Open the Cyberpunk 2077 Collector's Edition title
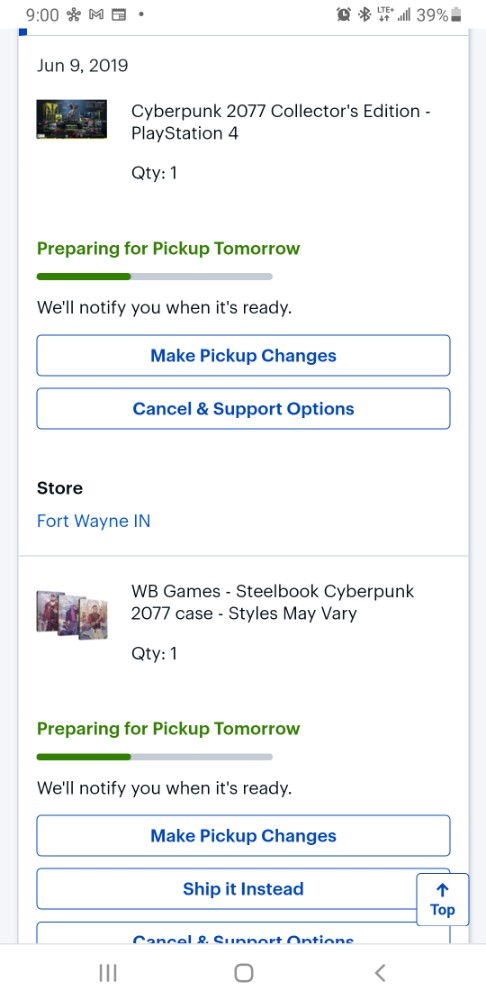 tap(281, 122)
